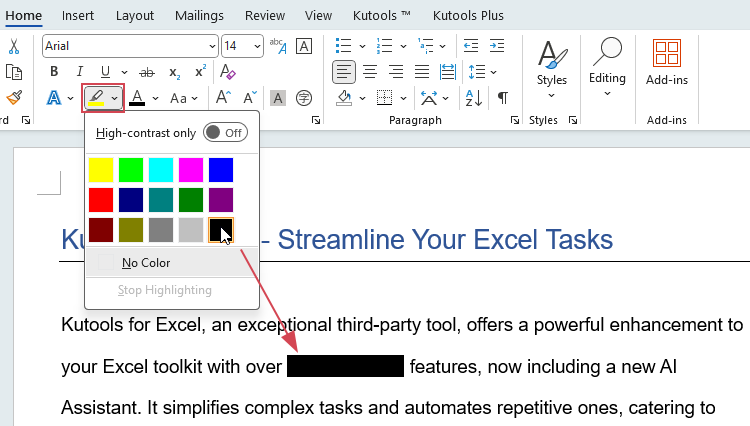Click Clear All Formatting icon
This screenshot has height=426, width=750.
(x=227, y=72)
